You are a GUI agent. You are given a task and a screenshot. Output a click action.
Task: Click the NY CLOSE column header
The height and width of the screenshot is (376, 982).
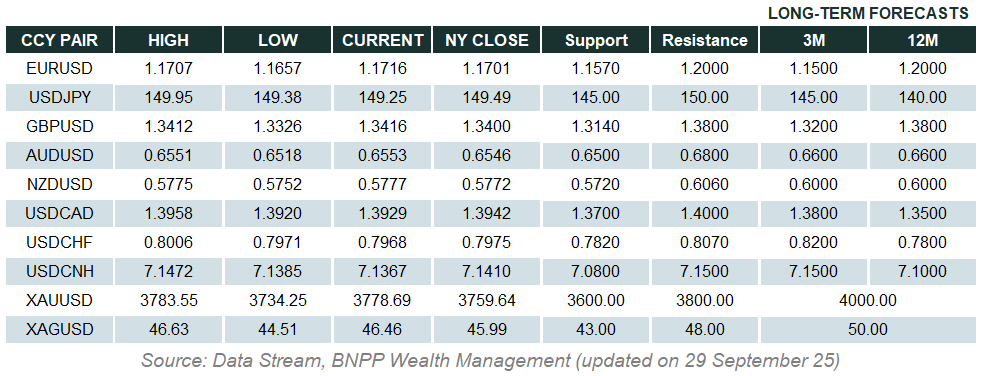point(487,40)
